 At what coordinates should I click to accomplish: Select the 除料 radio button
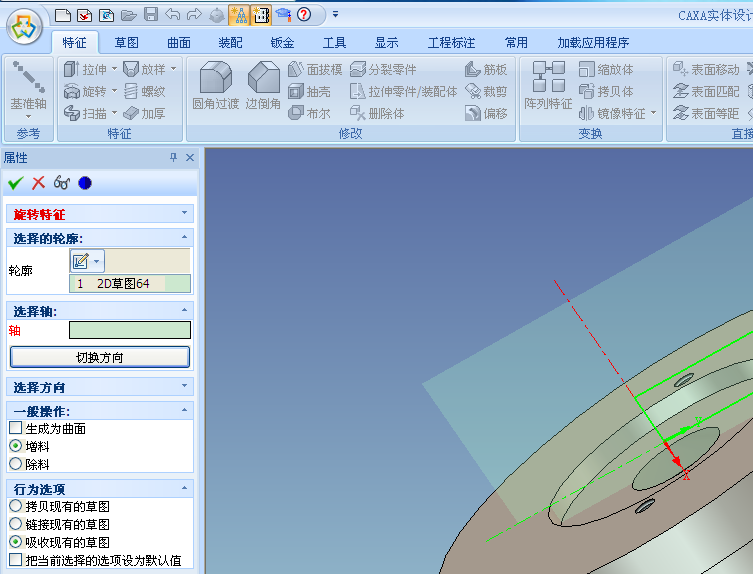[x=15, y=464]
